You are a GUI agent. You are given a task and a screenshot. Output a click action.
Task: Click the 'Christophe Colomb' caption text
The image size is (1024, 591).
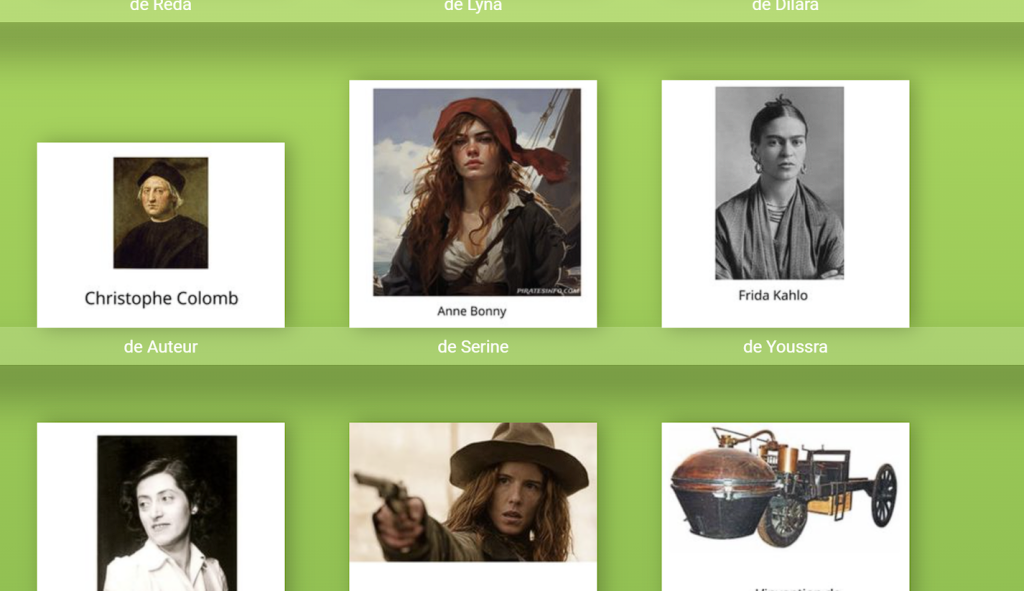point(161,298)
